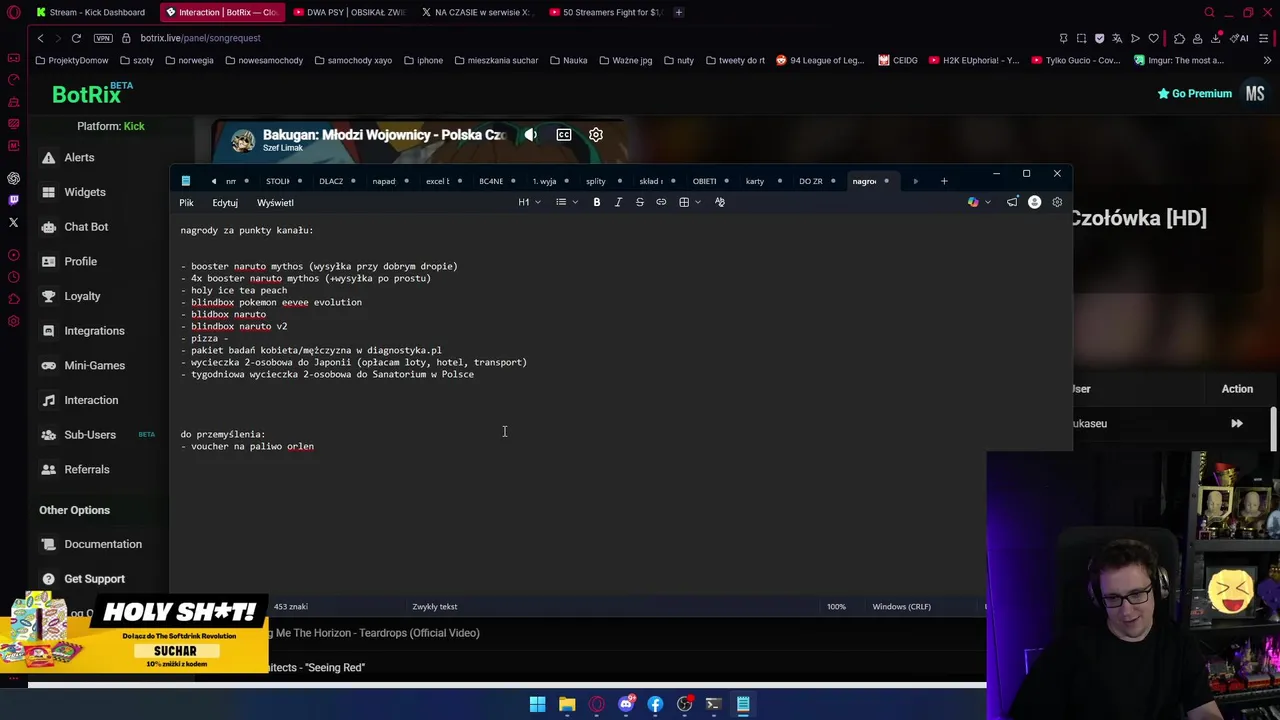Click the Notepad account profile icon
This screenshot has height=720, width=1280.
[x=1035, y=202]
